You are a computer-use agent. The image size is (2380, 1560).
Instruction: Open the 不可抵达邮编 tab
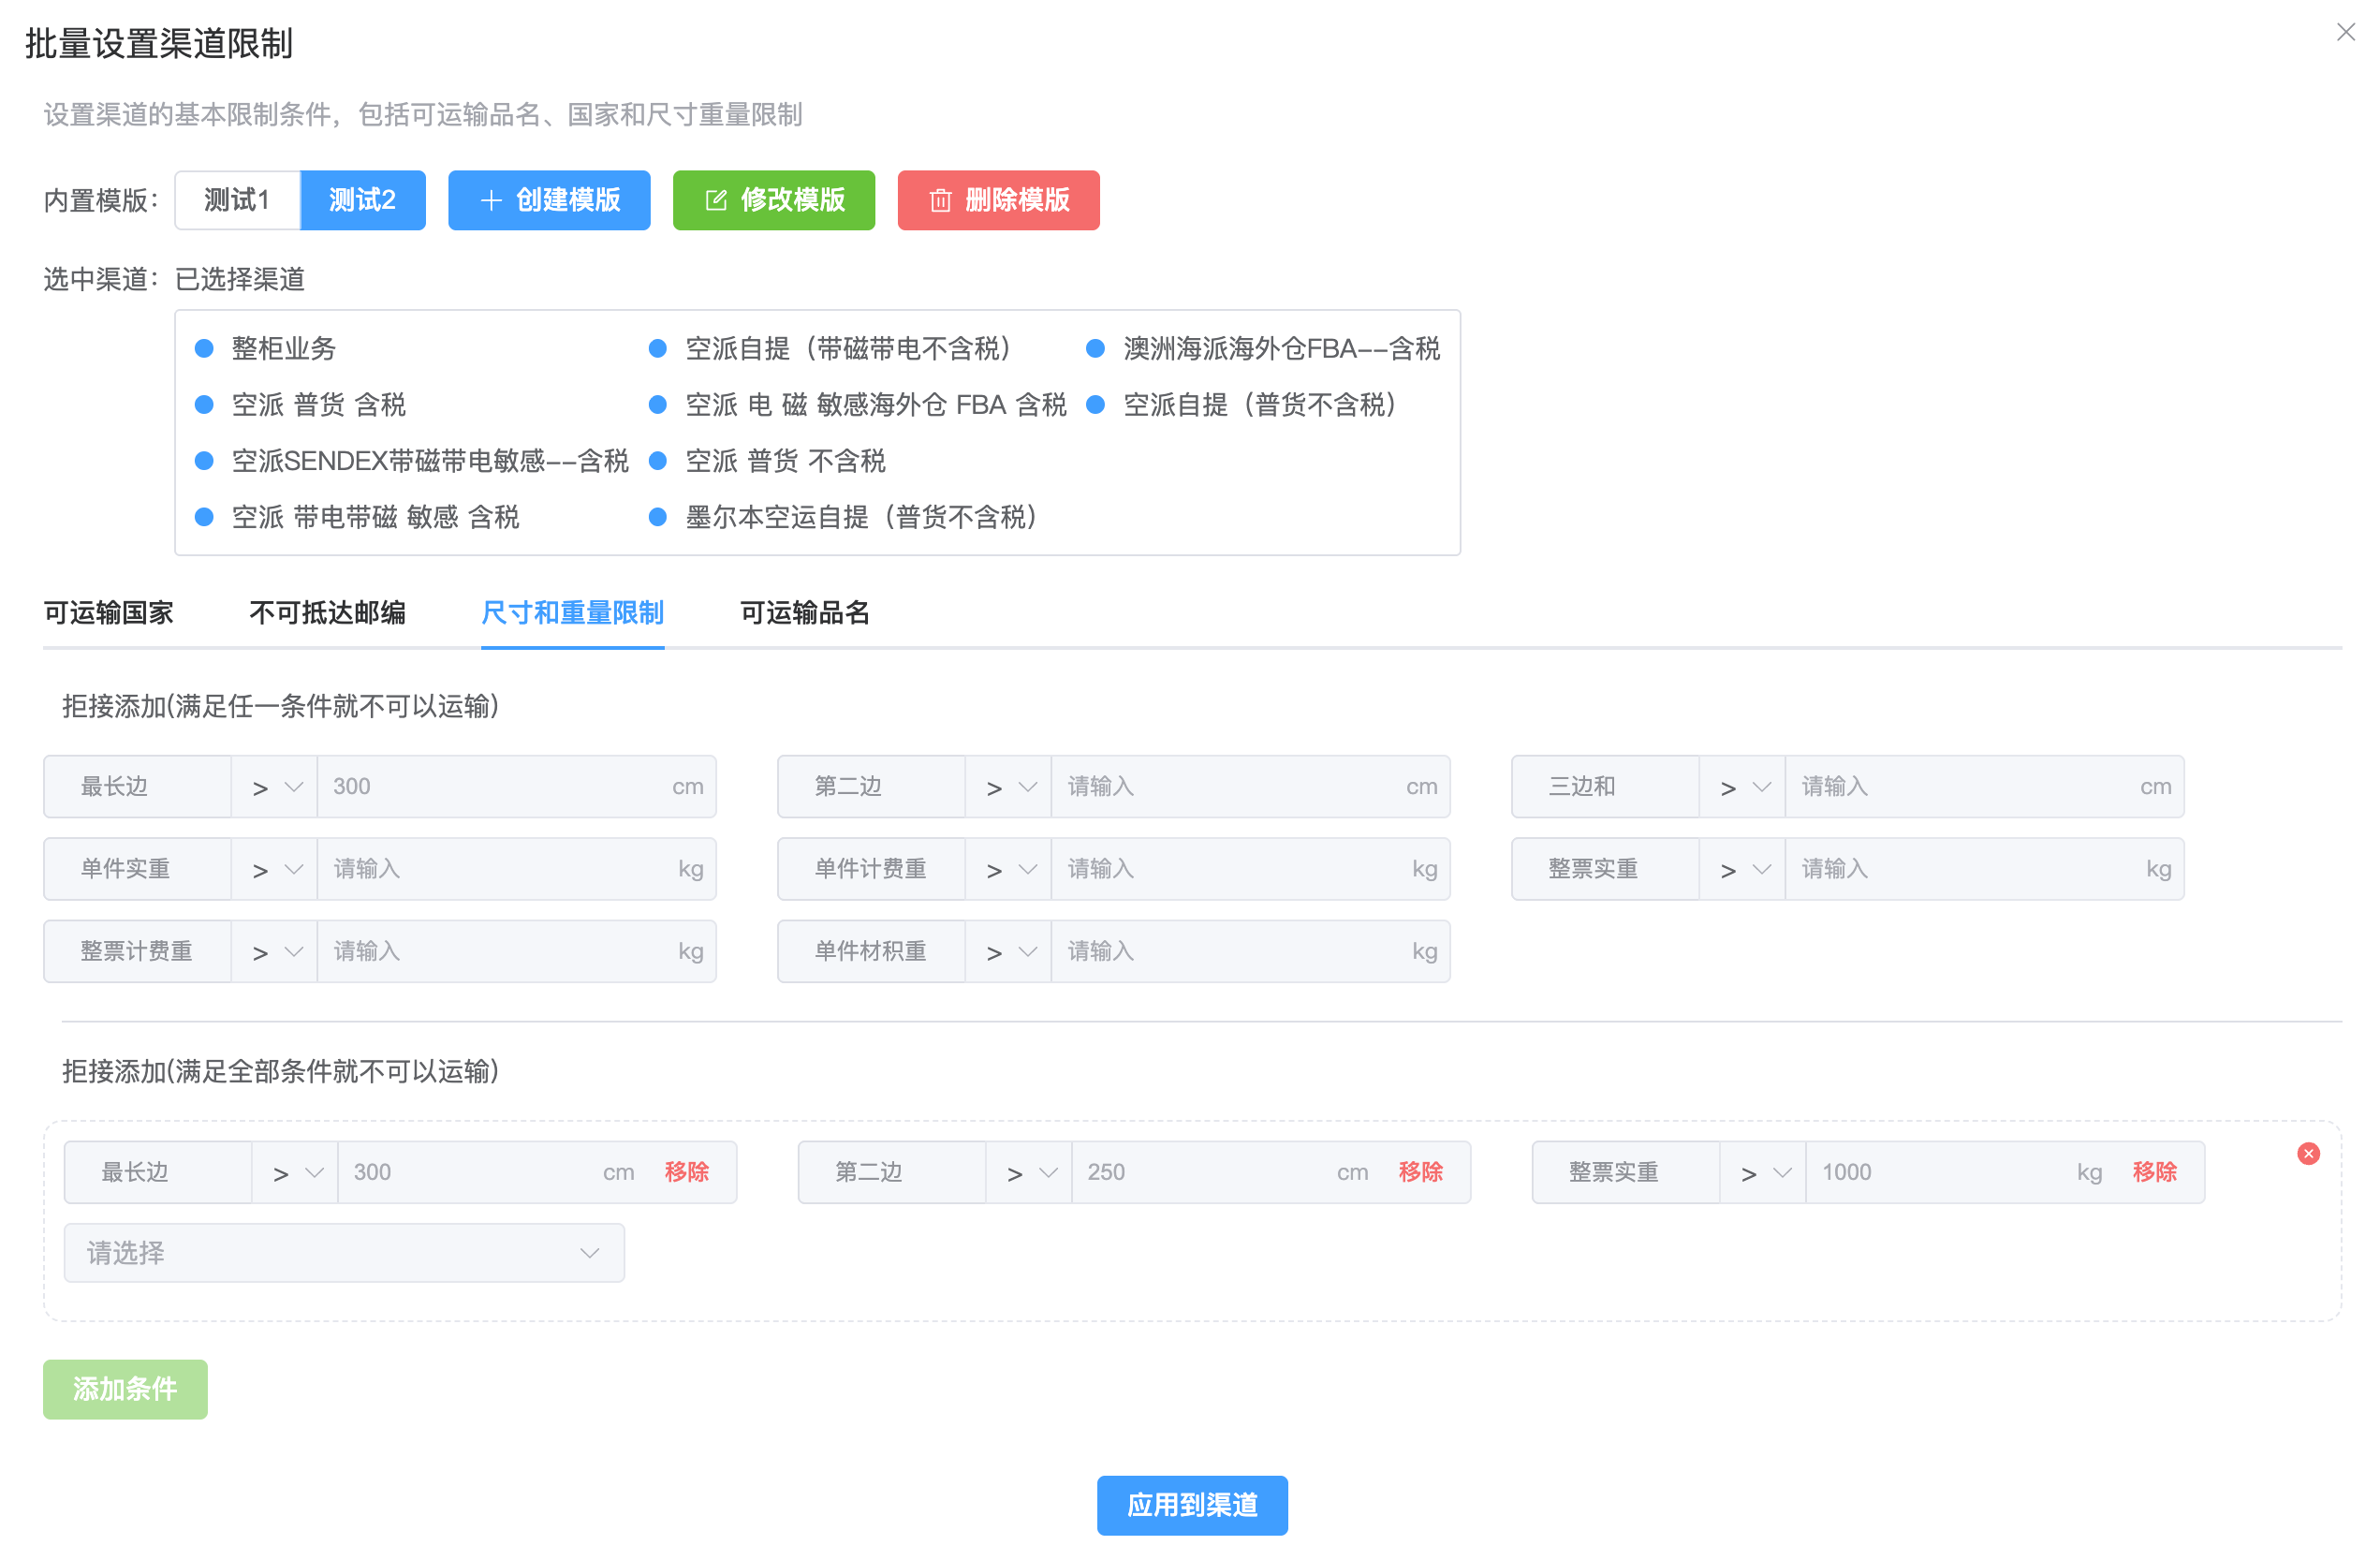pyautogui.click(x=327, y=612)
